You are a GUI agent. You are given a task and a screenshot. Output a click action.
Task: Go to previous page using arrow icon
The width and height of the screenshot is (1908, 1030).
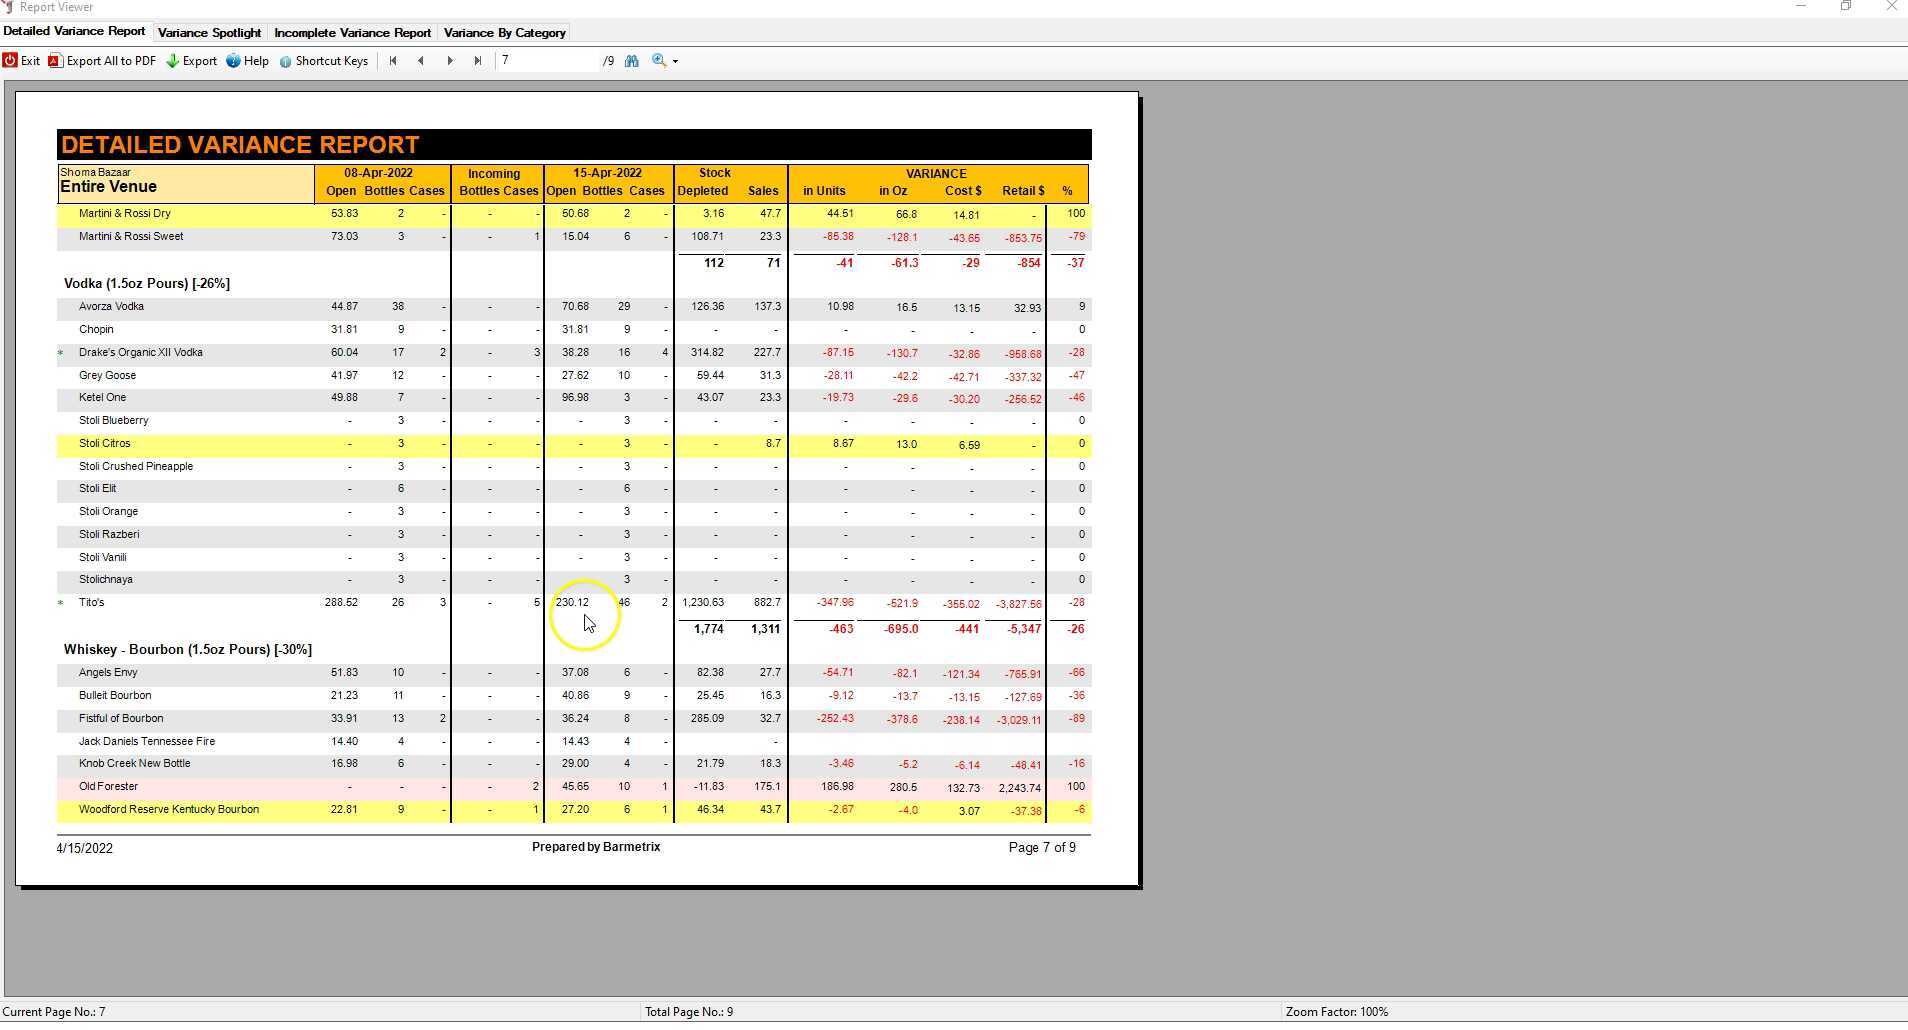pos(421,60)
